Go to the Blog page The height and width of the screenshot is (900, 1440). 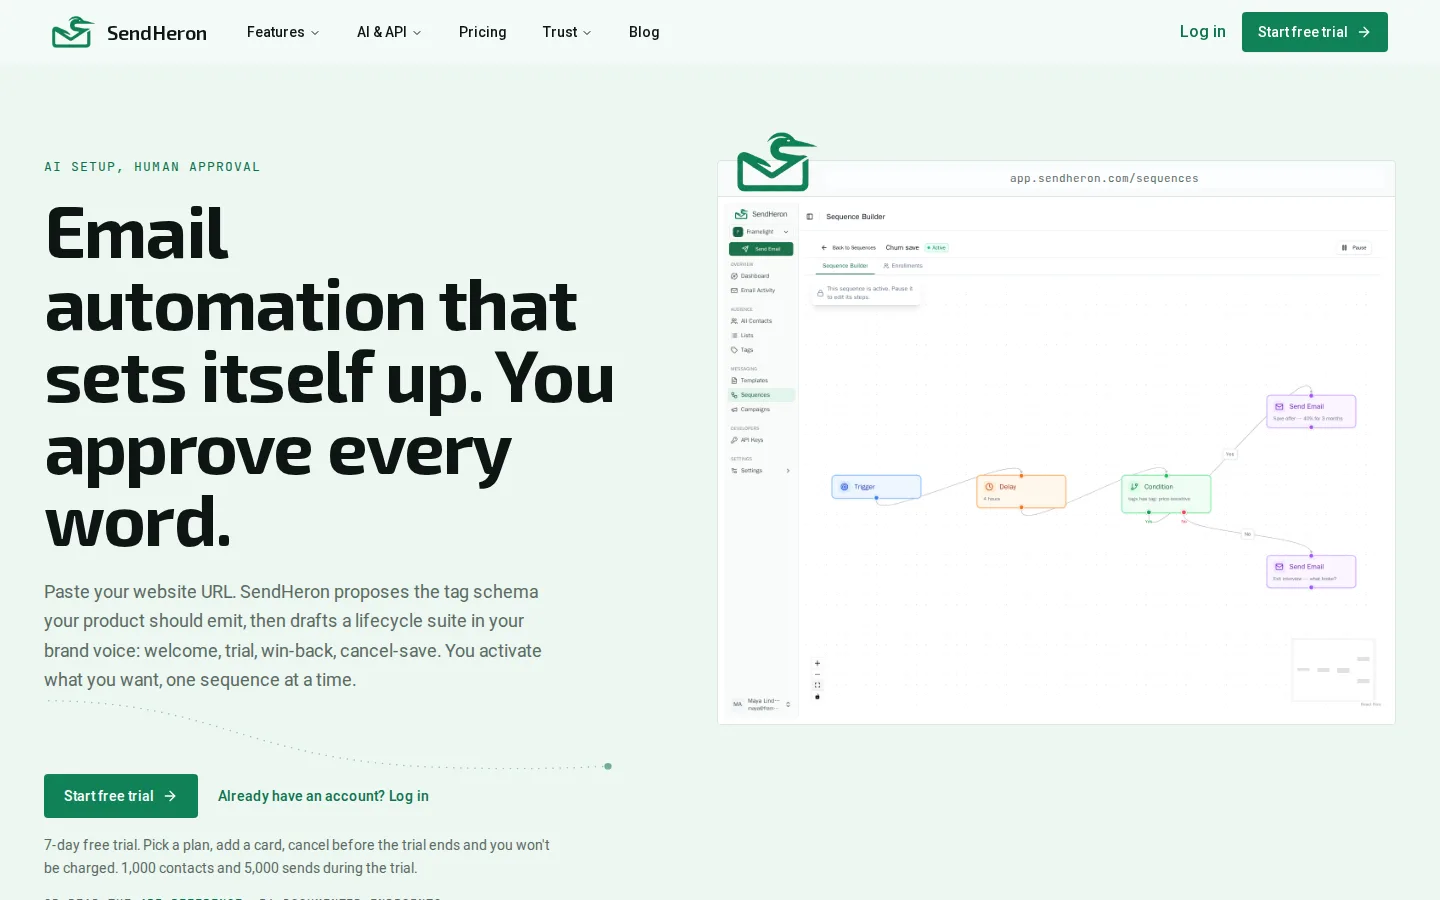pyautogui.click(x=644, y=32)
